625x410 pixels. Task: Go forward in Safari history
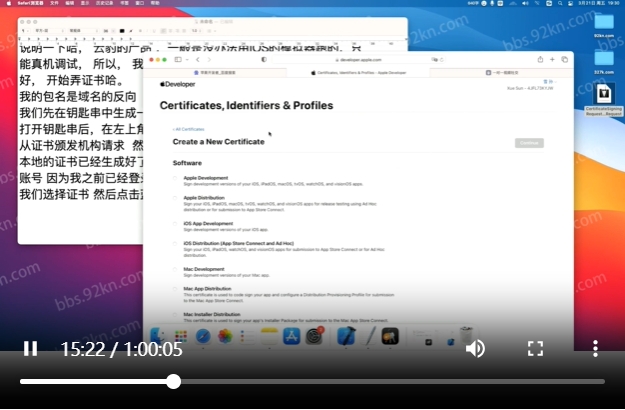click(209, 59)
